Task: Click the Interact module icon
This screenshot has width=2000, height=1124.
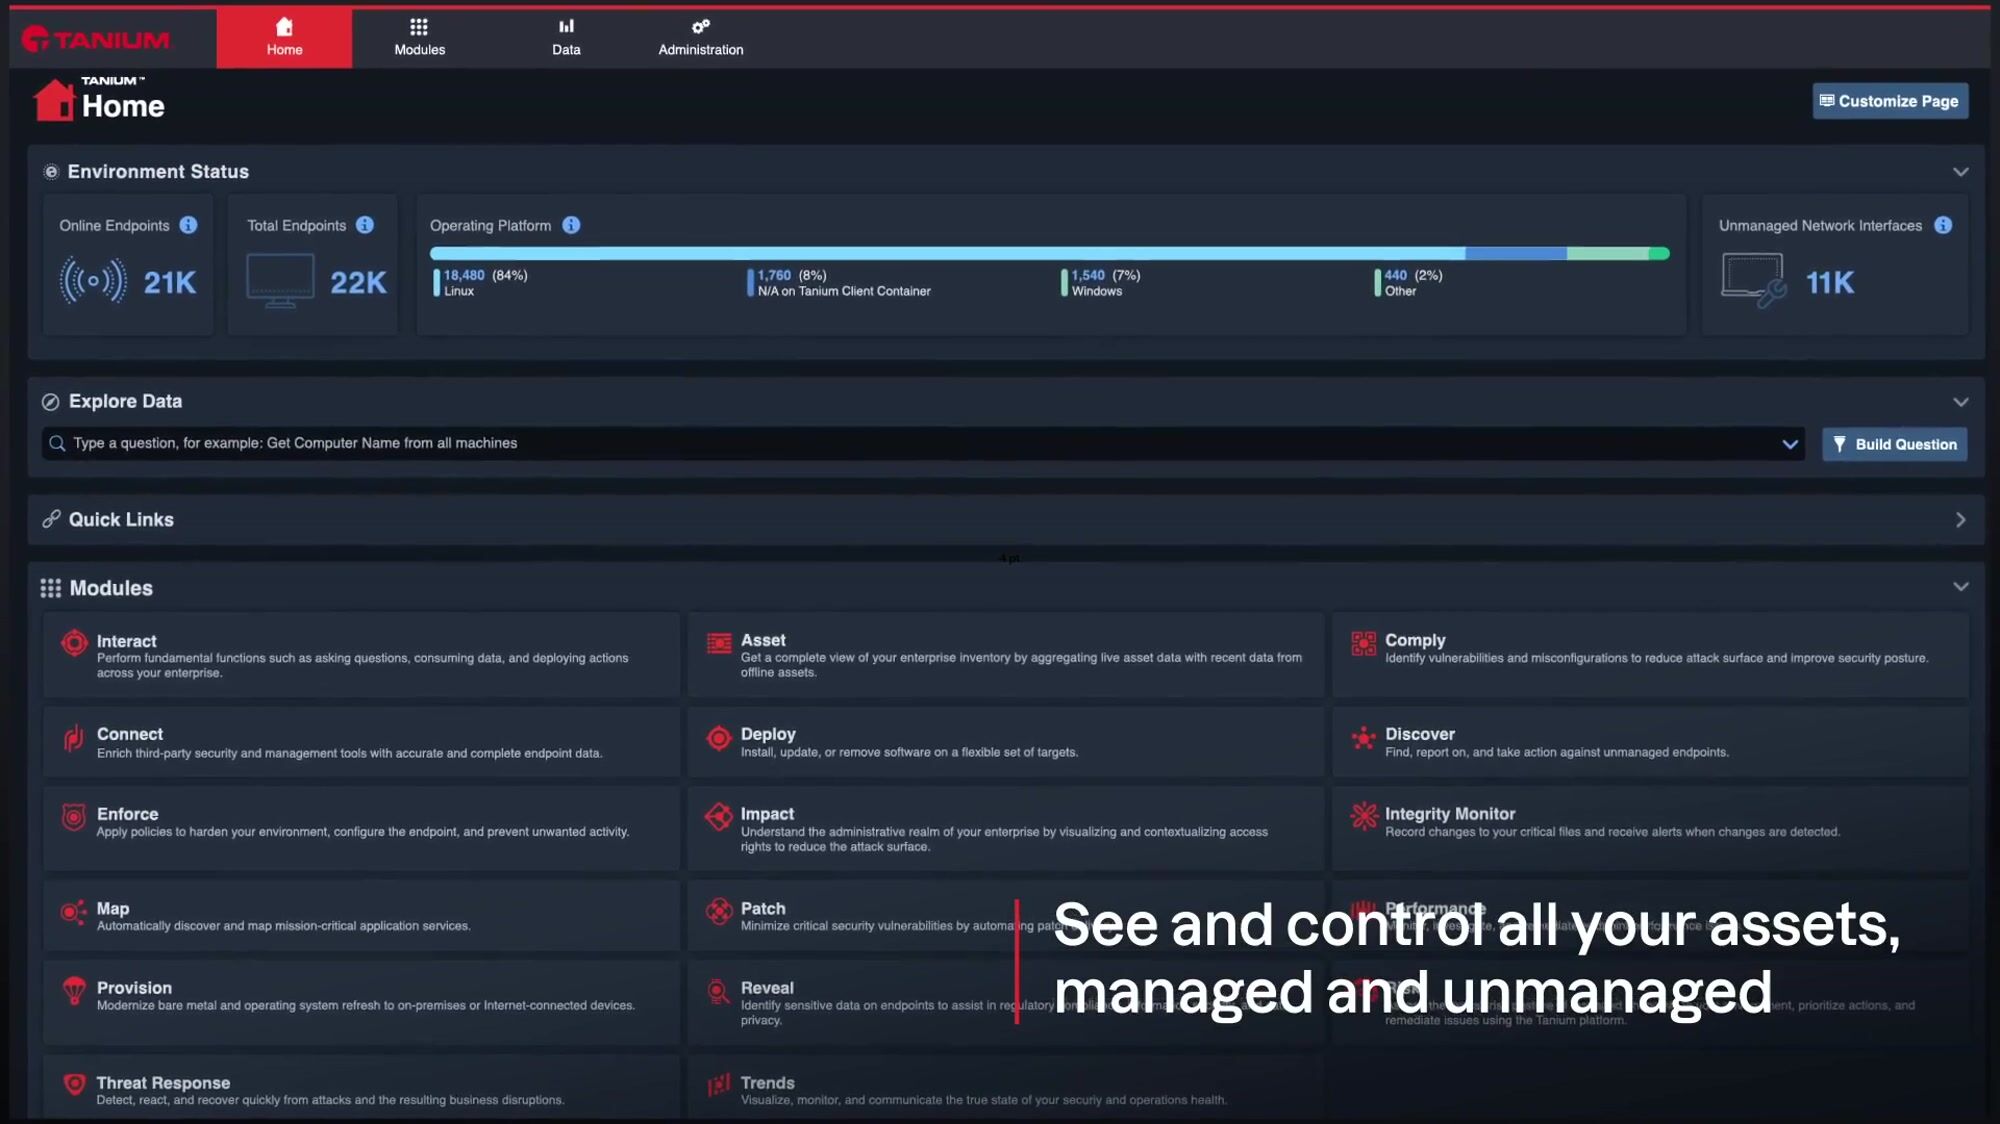Action: pyautogui.click(x=74, y=643)
